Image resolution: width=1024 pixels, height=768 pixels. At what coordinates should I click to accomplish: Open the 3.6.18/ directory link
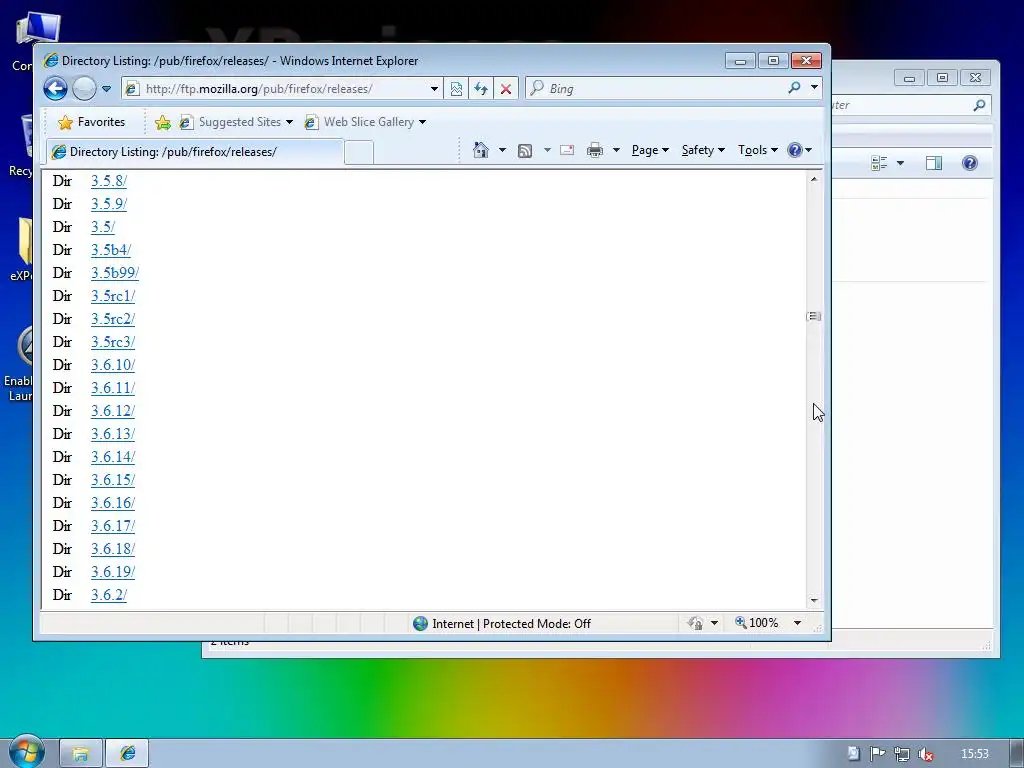click(112, 549)
